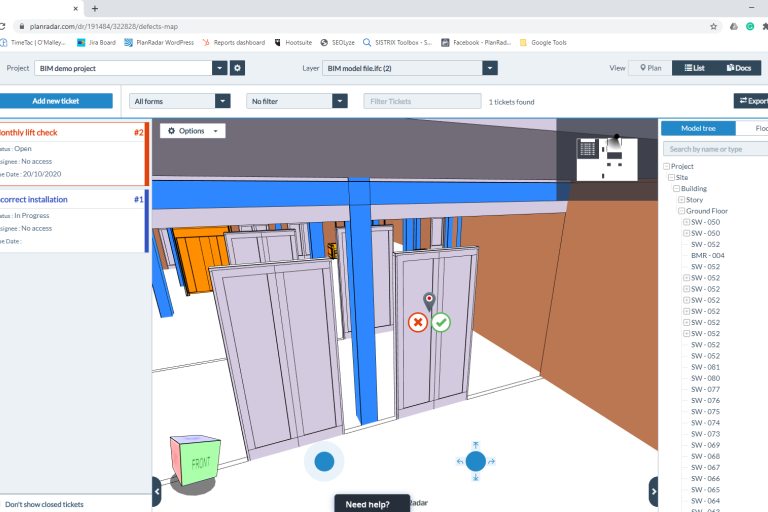Select SW - 080 in model tree
Image resolution: width=768 pixels, height=512 pixels.
tap(705, 378)
